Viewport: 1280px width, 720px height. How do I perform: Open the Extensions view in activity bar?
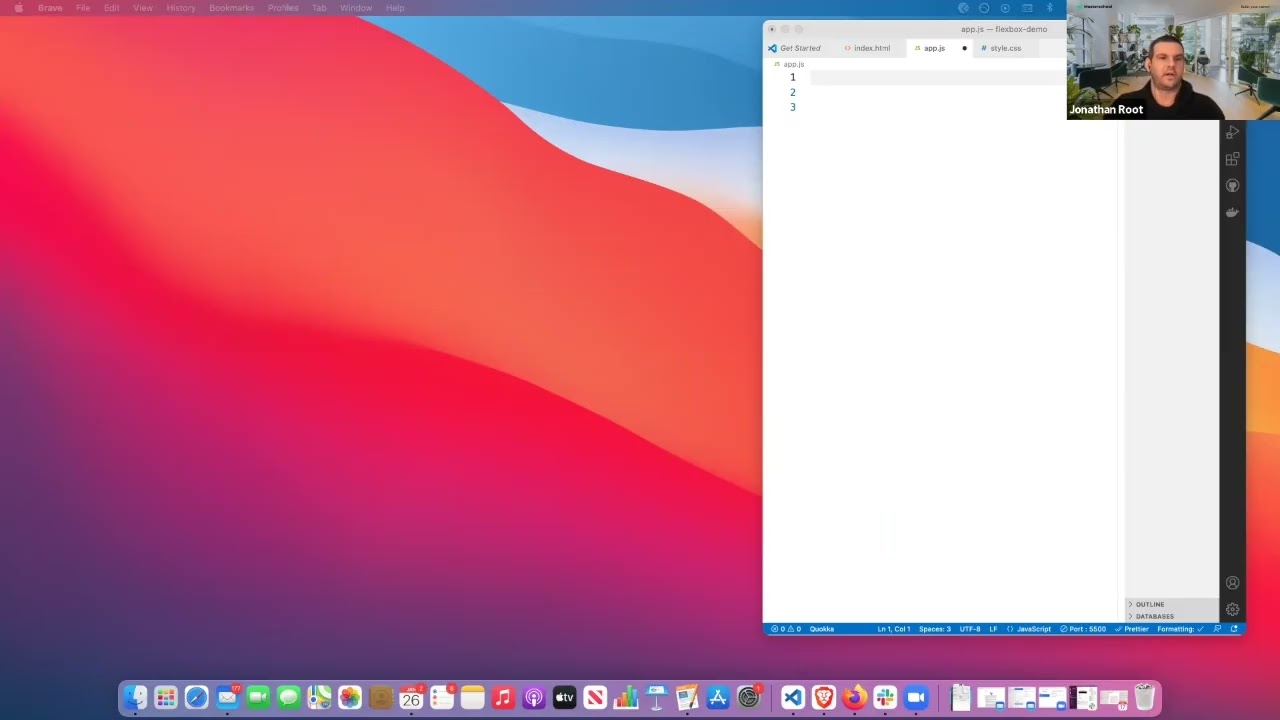point(1233,159)
